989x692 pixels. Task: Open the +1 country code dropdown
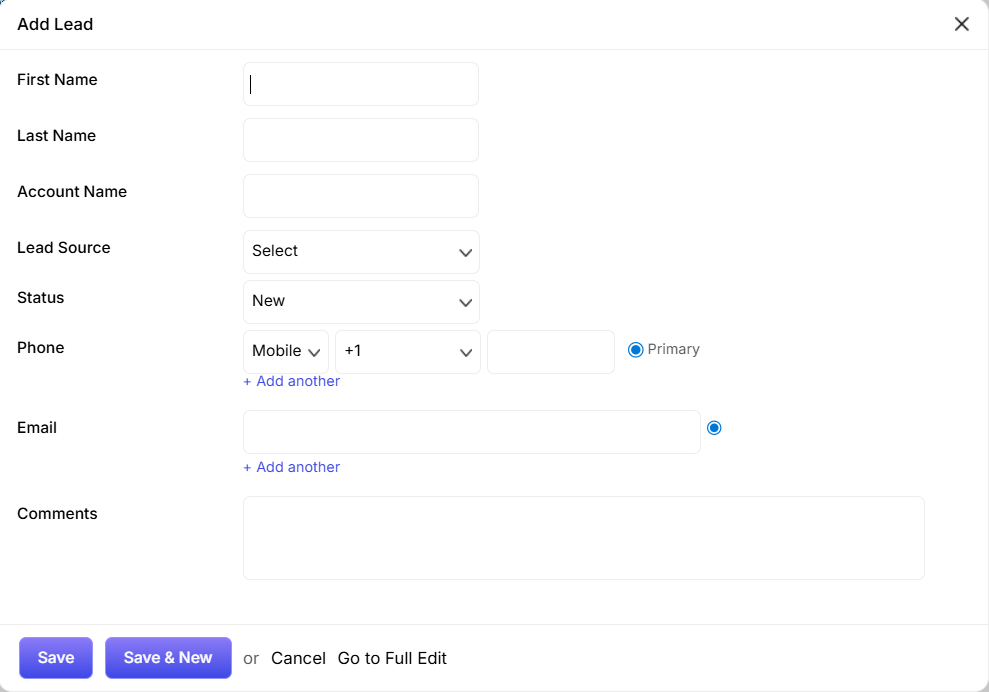click(407, 351)
